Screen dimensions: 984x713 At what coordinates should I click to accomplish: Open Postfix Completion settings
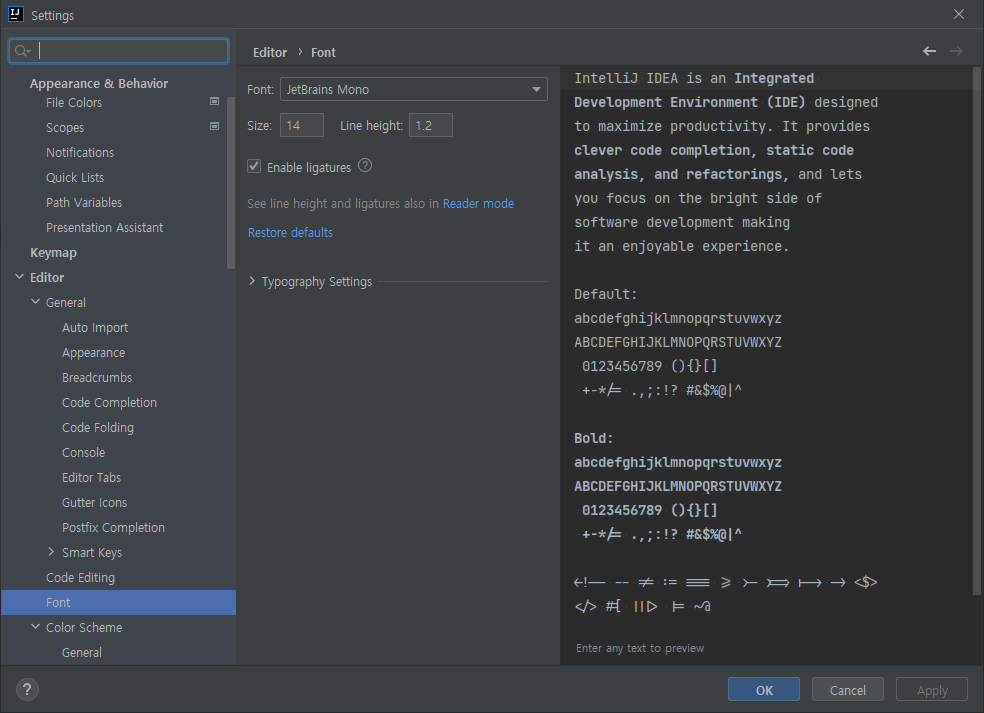tap(113, 528)
